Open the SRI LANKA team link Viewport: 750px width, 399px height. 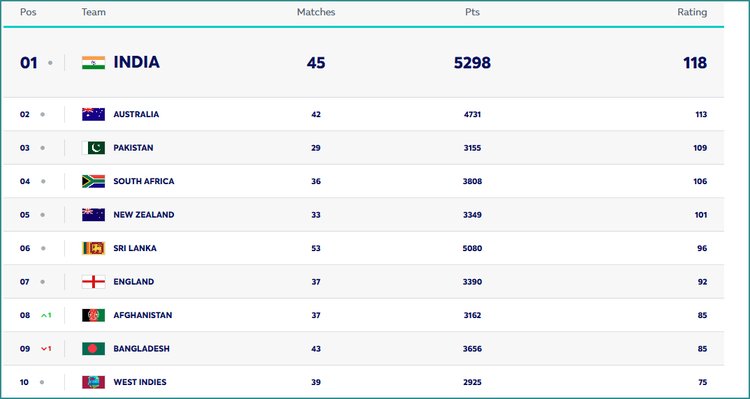(134, 248)
